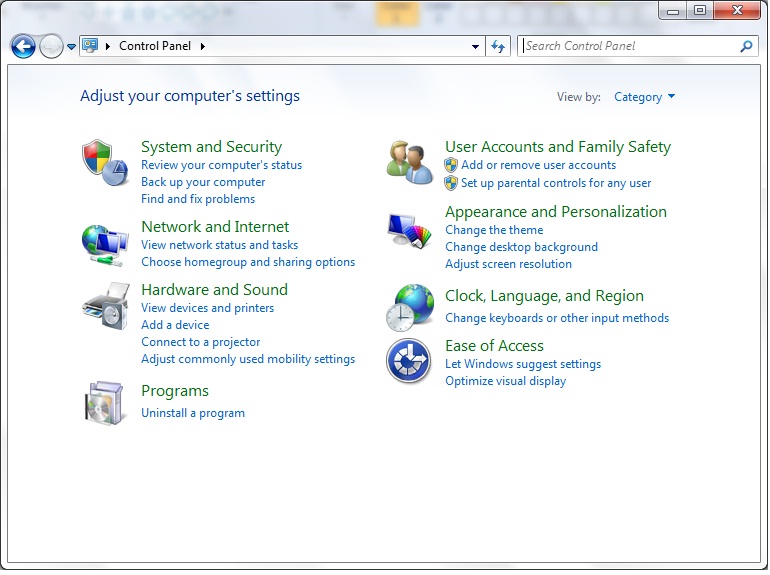Click Change the theme
Viewport: 770px width, 575px height.
(494, 230)
